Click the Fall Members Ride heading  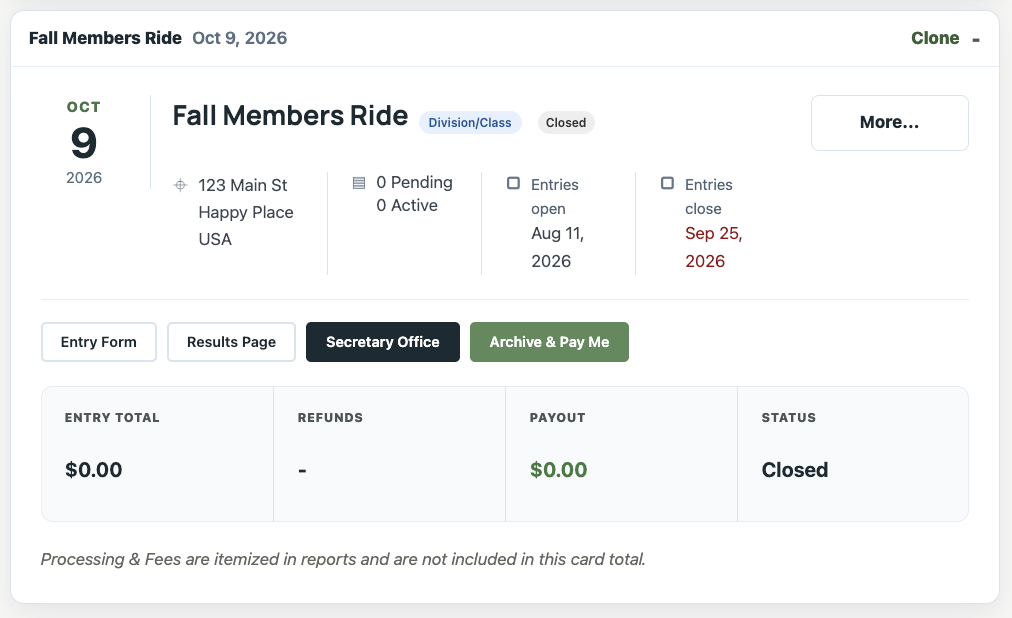point(290,116)
